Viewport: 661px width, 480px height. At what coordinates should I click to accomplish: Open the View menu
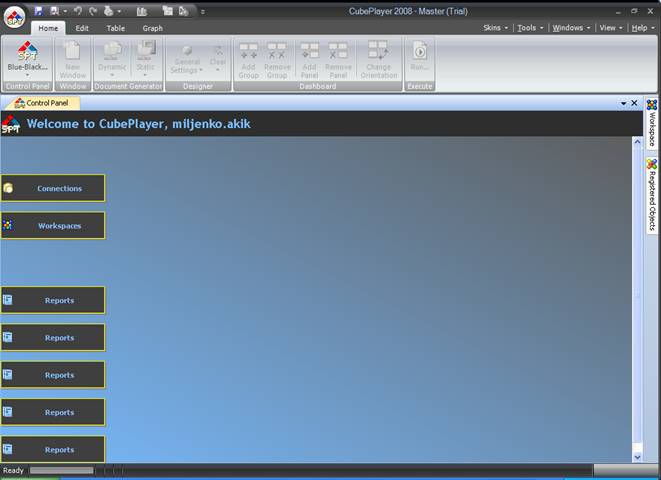coord(611,28)
